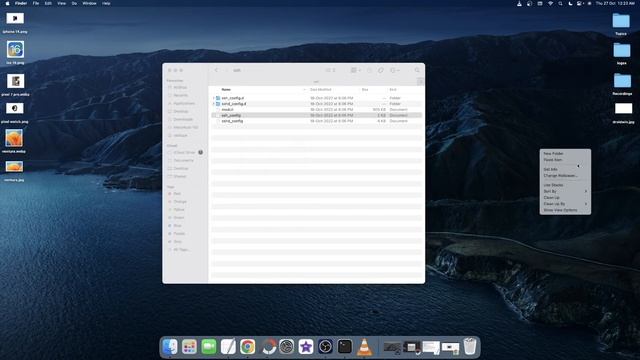This screenshot has height=360, width=640.
Task: Switch view mode using the list view control
Action: click(x=330, y=70)
